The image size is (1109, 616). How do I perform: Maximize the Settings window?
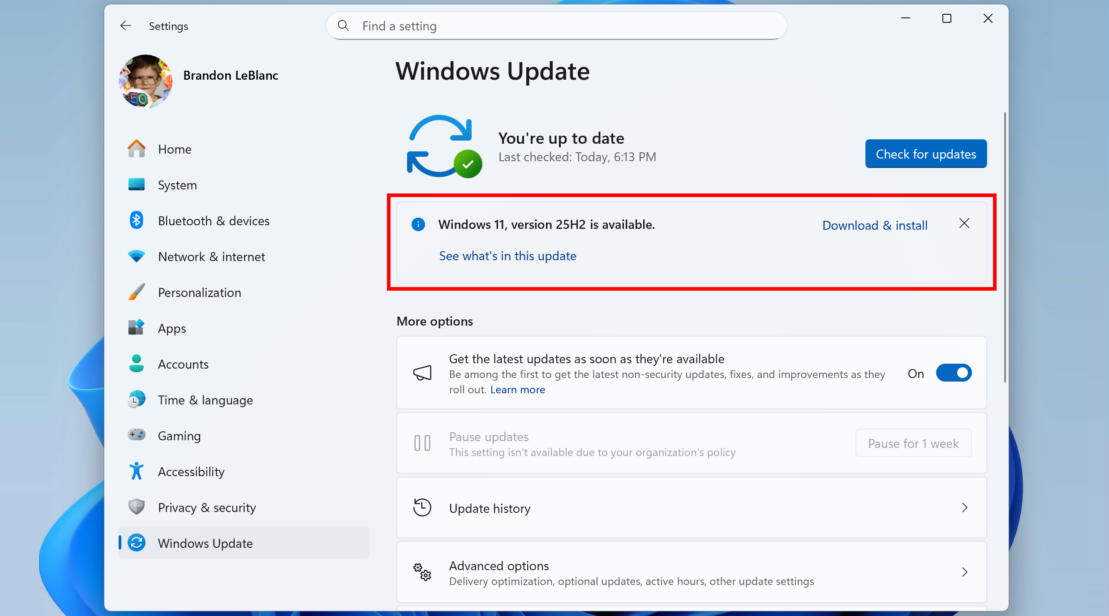946,18
